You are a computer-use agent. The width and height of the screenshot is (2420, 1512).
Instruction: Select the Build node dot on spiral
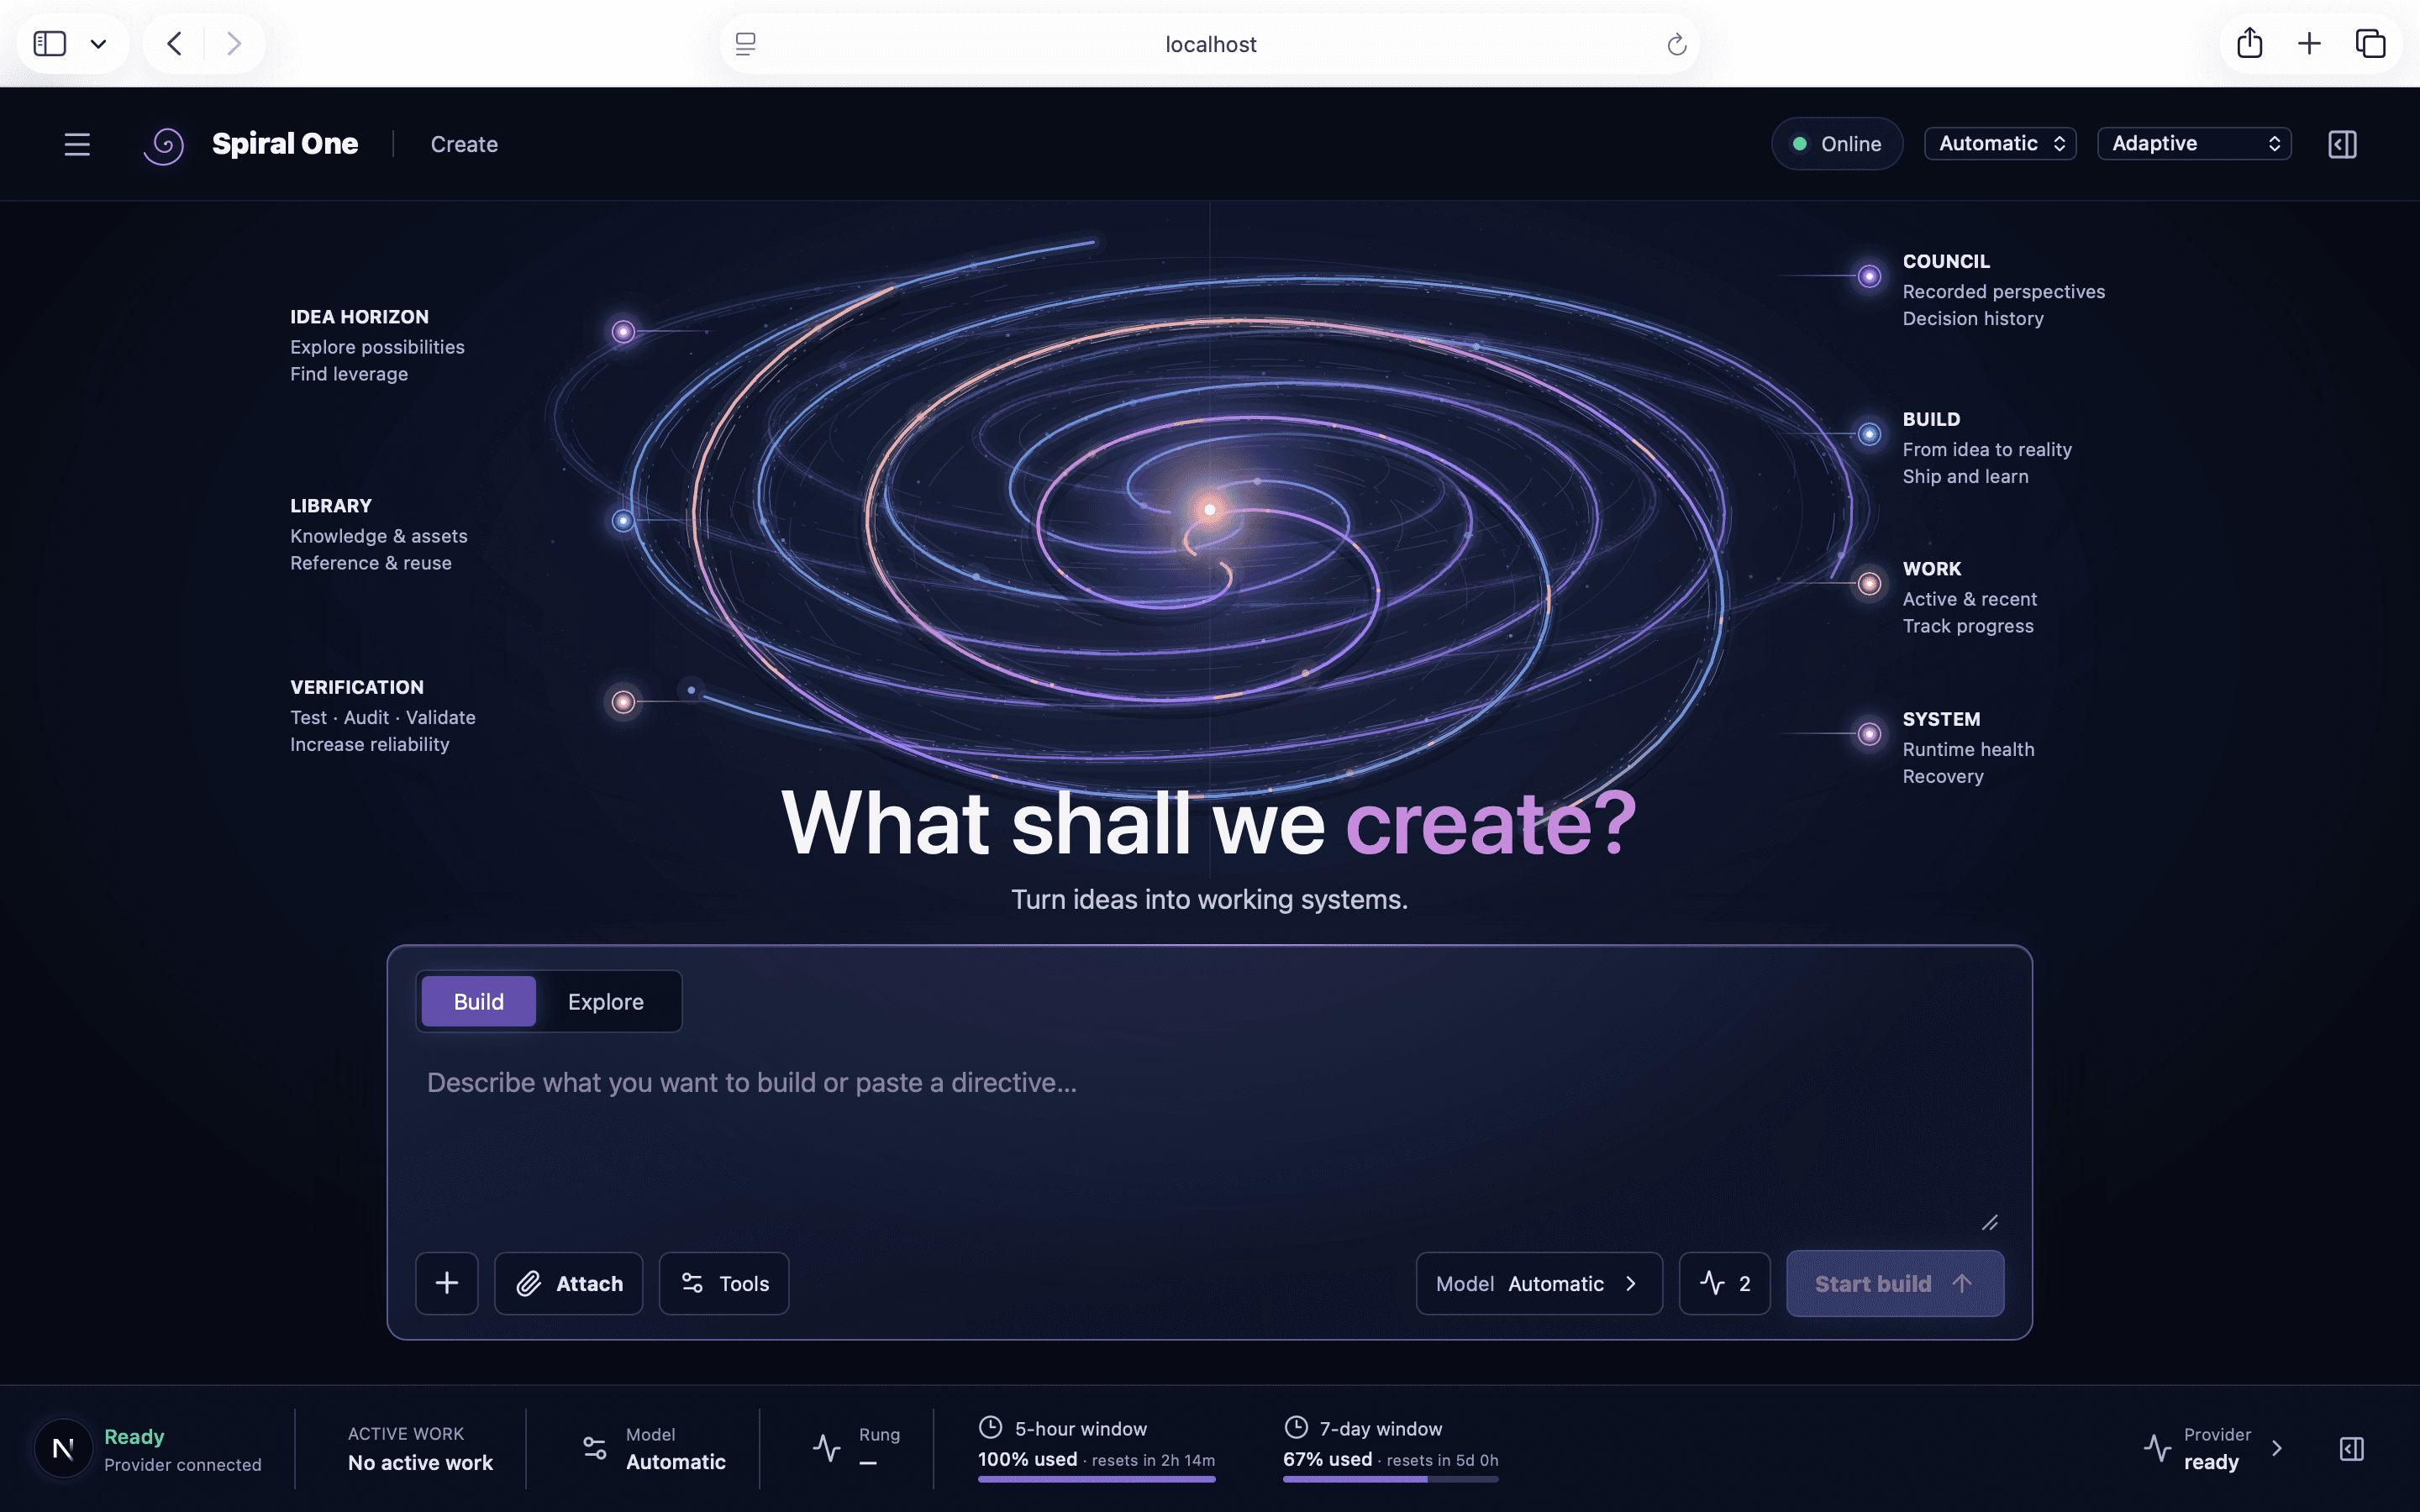[x=1869, y=434]
